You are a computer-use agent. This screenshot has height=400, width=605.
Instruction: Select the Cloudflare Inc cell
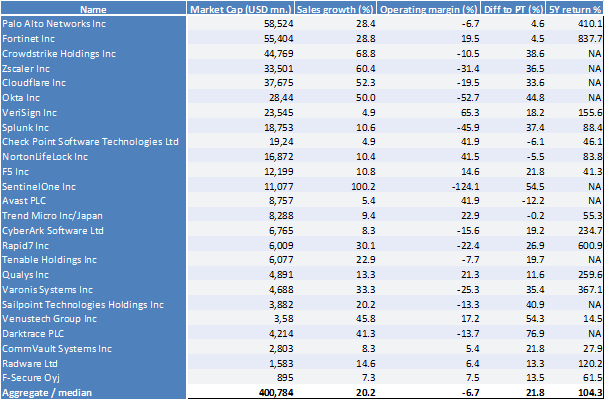coord(34,83)
